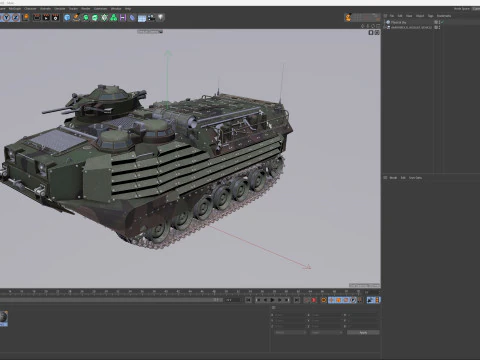Click the viewport zoom camera icon
480x360 pixels.
pos(368,26)
